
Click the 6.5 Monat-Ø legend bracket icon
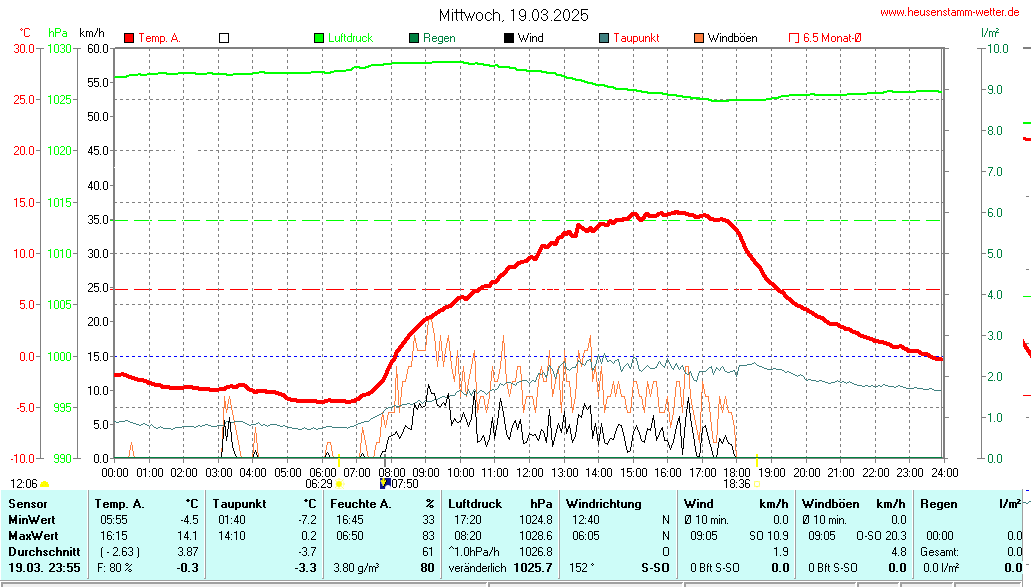794,38
